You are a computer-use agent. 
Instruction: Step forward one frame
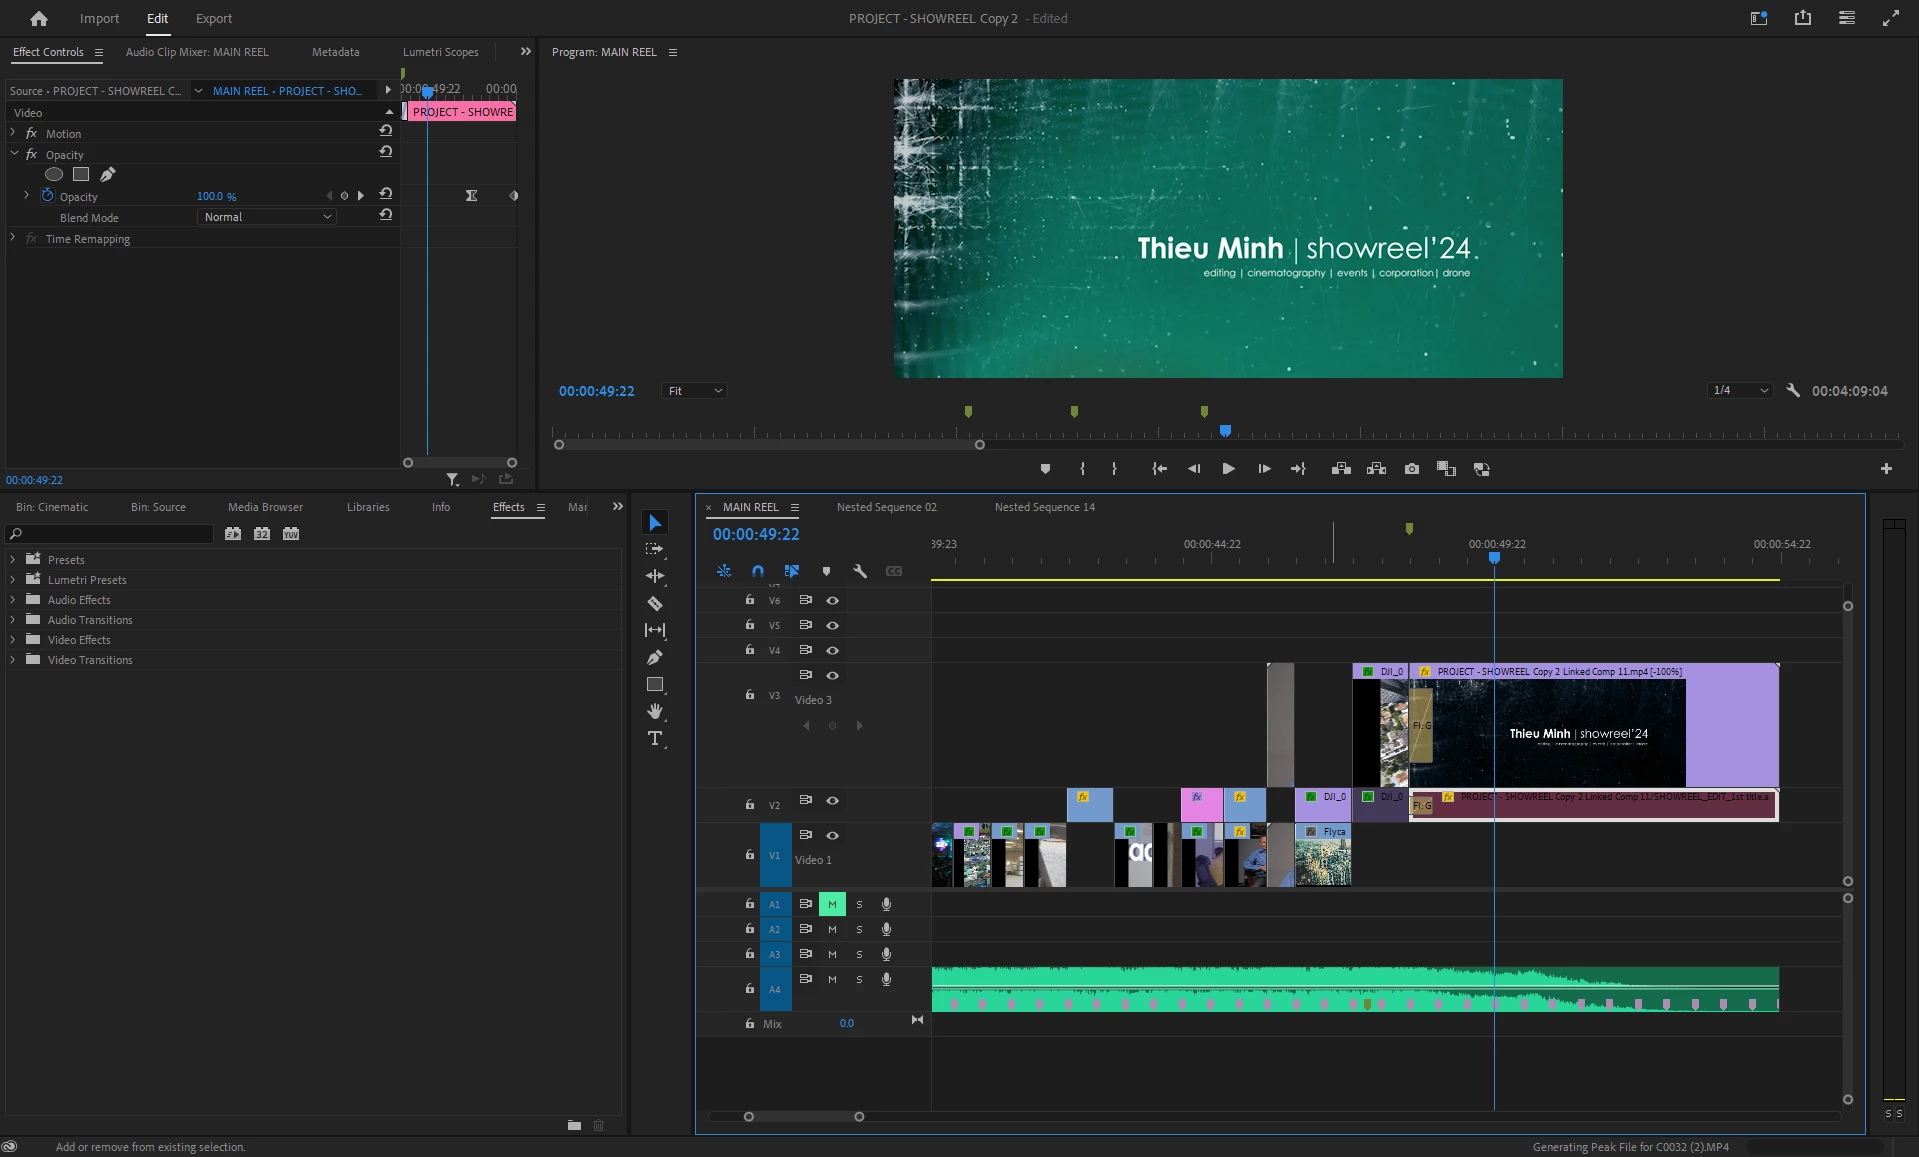[x=1264, y=469]
